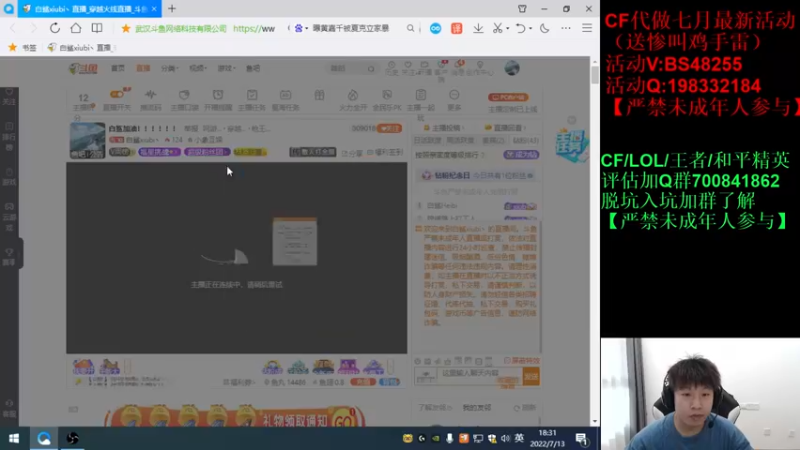Open the 白鲨xiubi 直播 bookmark
Screen dimensions: 800x450
click(82, 47)
